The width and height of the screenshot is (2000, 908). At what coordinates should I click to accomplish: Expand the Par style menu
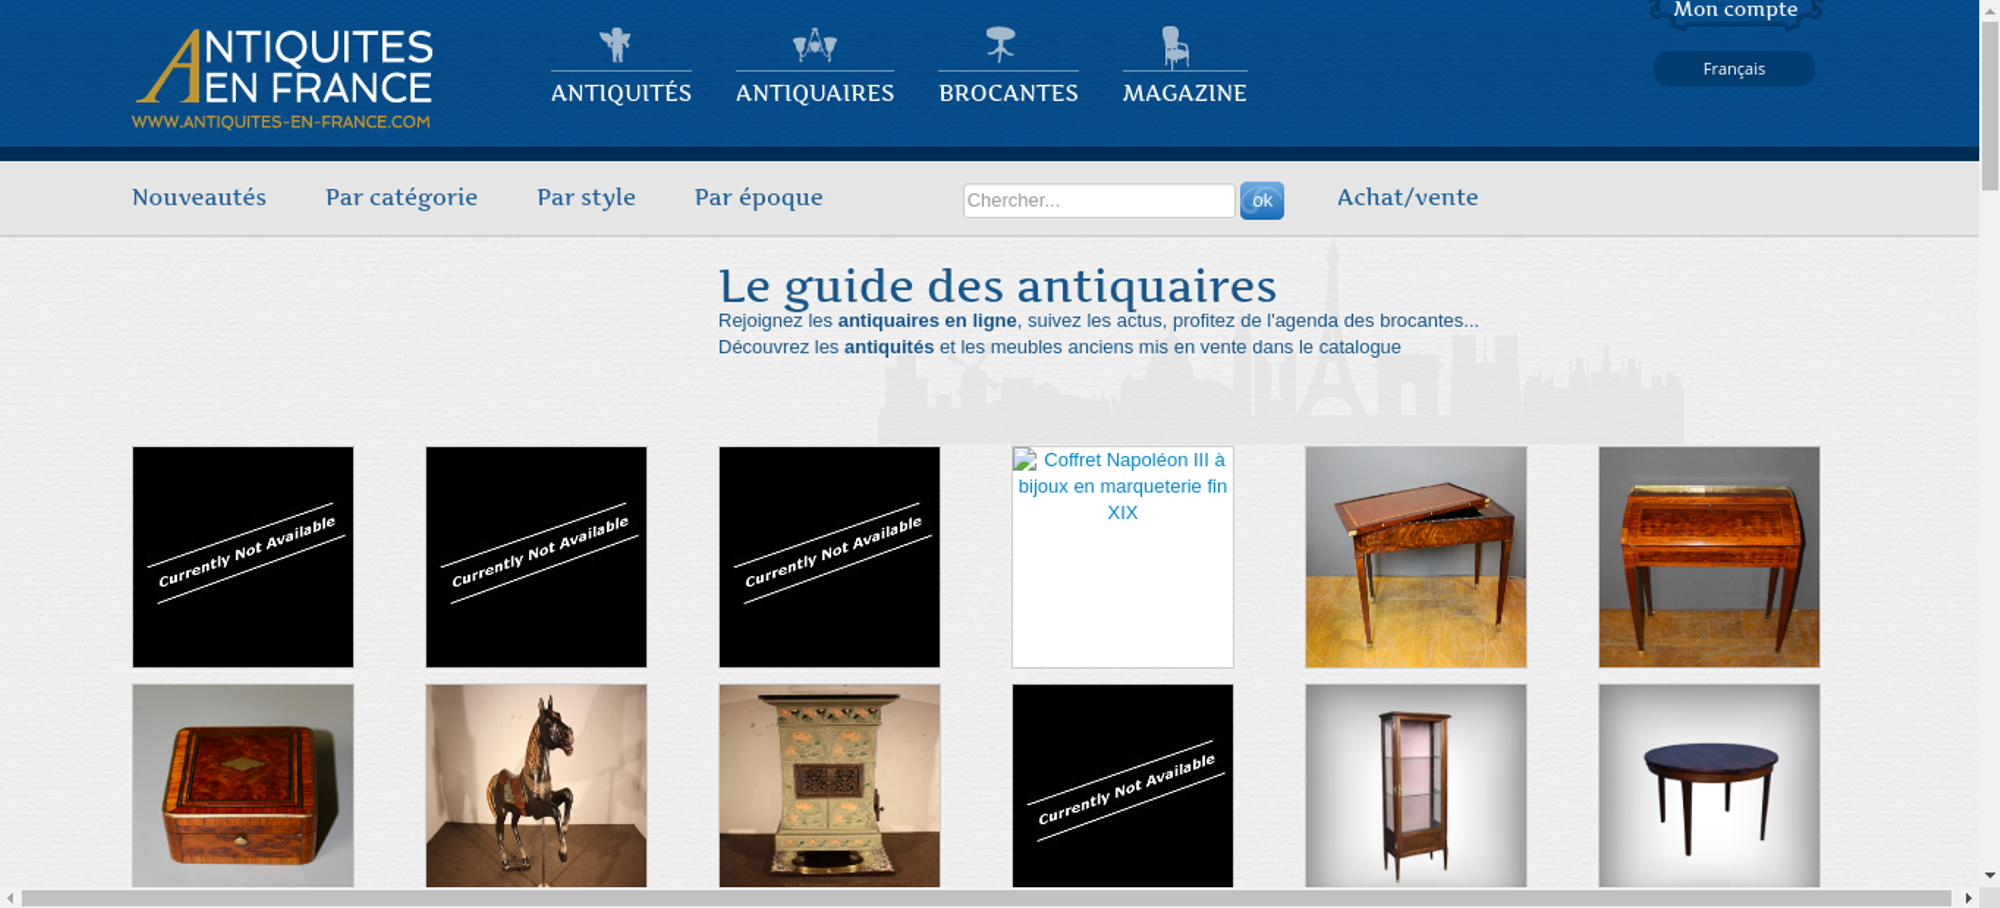[586, 197]
